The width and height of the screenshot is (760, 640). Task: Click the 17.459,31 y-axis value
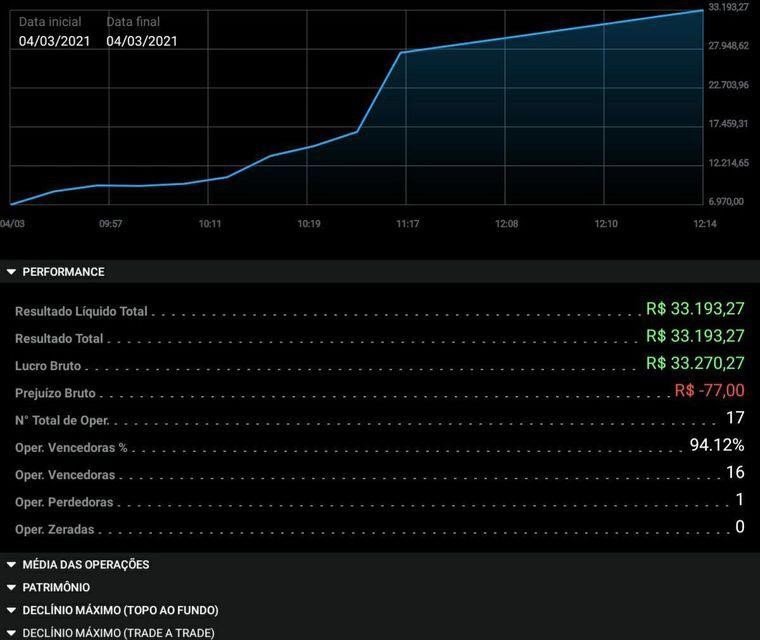pyautogui.click(x=728, y=124)
